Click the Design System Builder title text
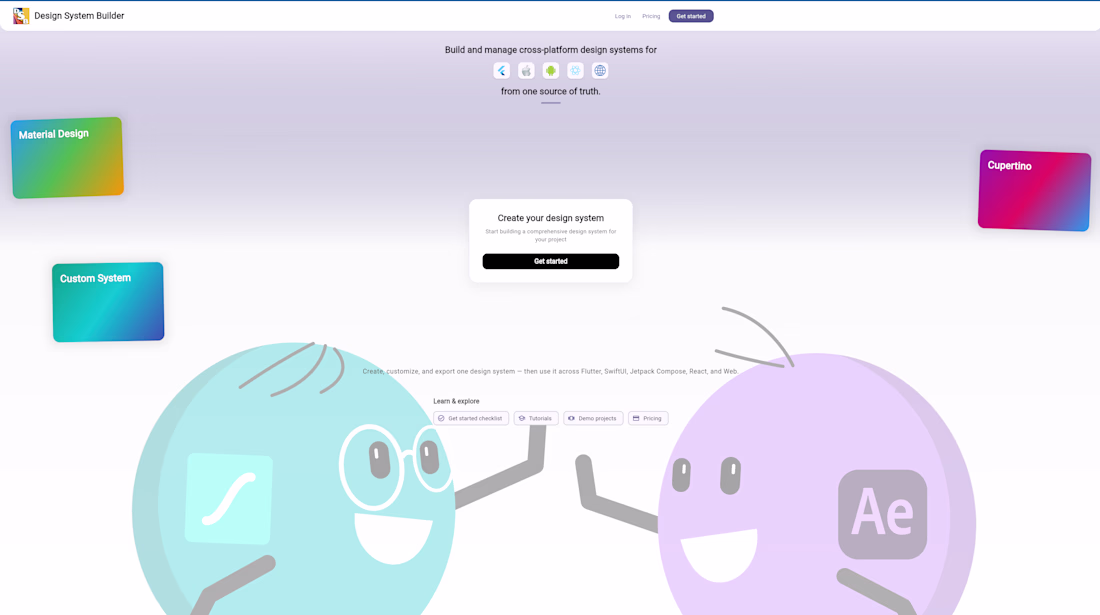Screen dimensions: 1100x615 [79, 16]
